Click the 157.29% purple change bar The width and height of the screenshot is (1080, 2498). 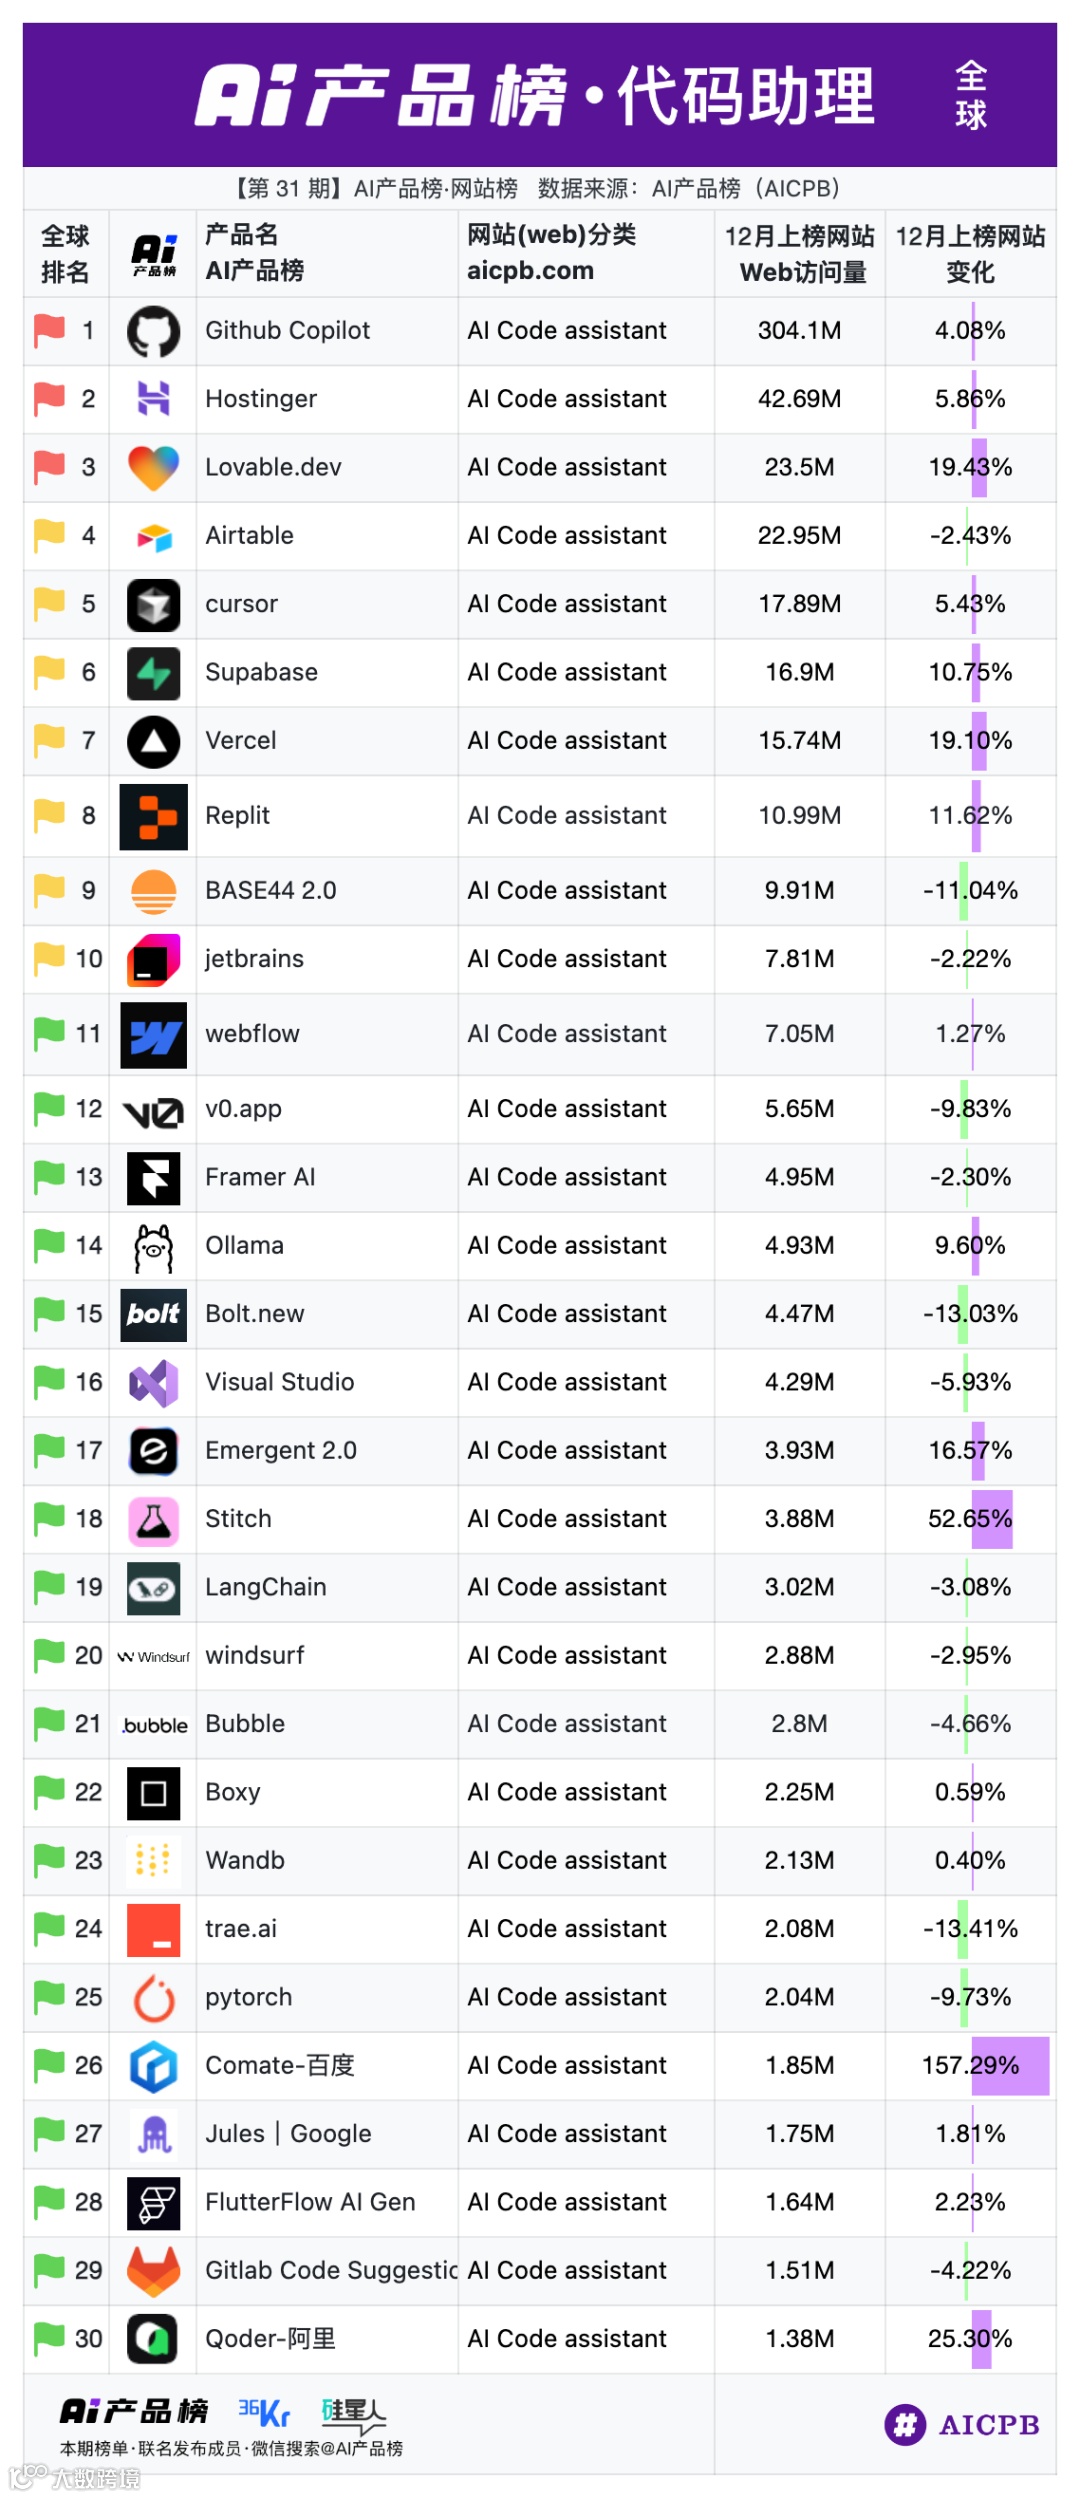coord(1010,2065)
